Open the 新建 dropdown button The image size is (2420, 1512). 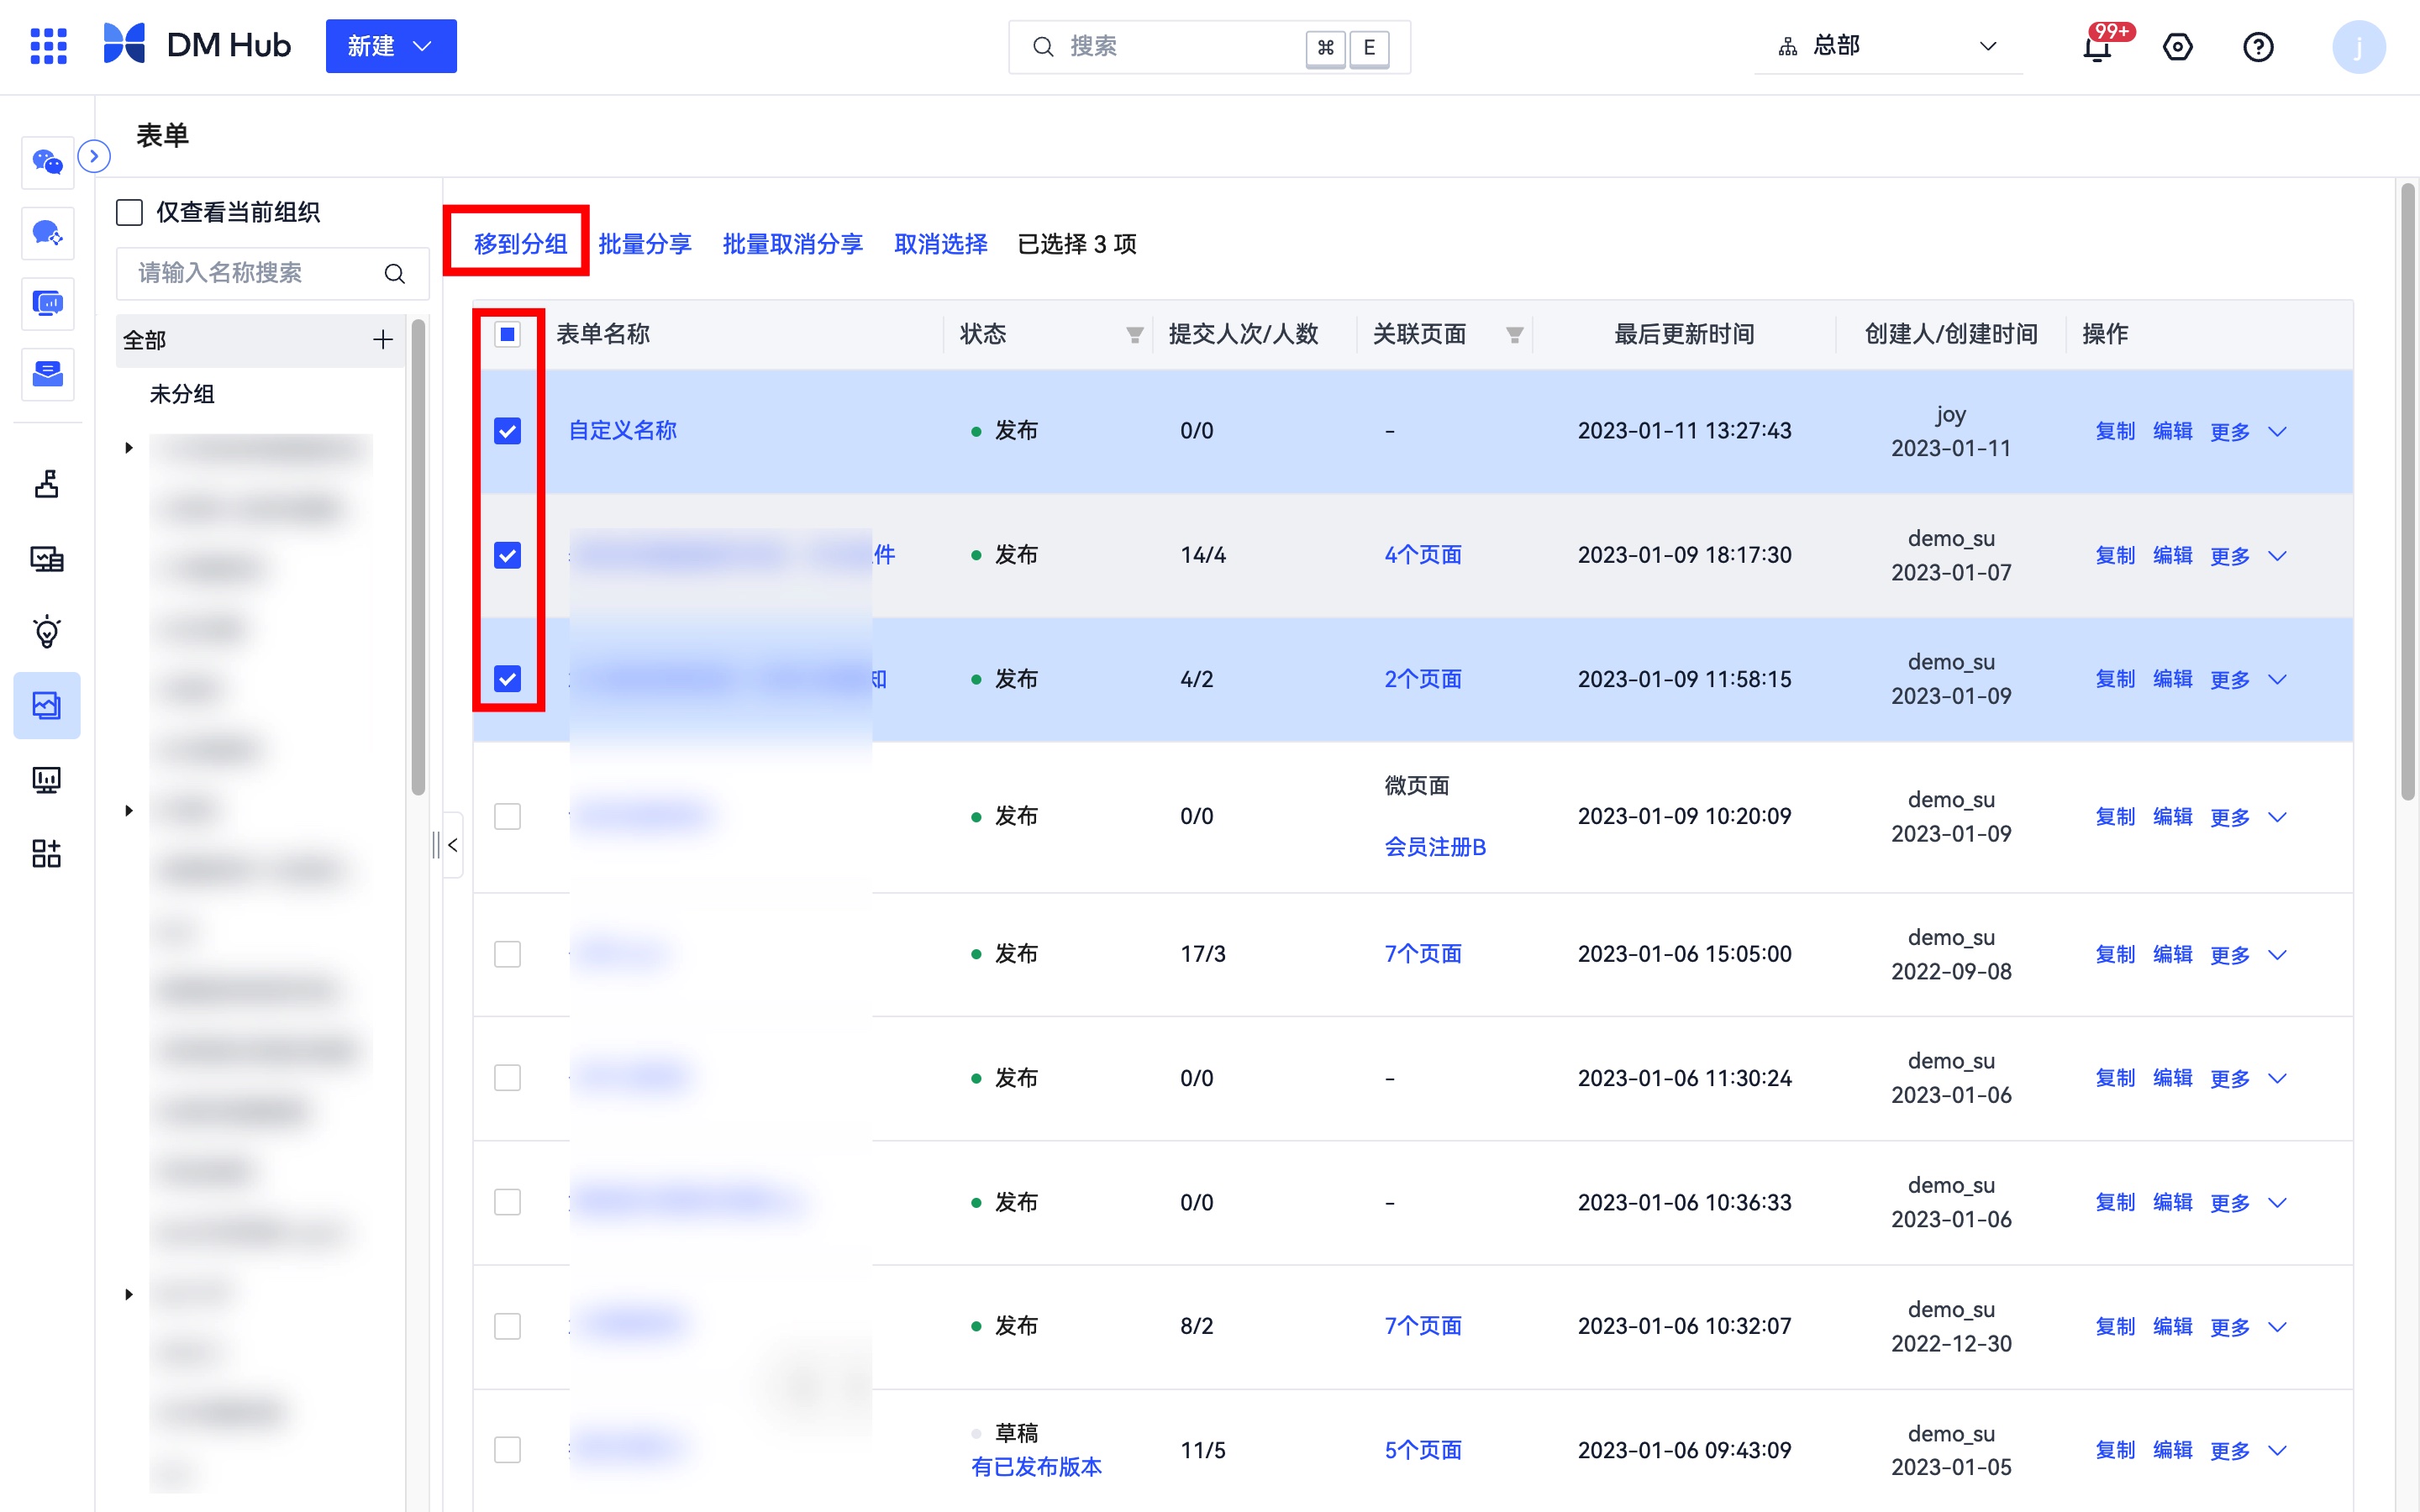391,46
